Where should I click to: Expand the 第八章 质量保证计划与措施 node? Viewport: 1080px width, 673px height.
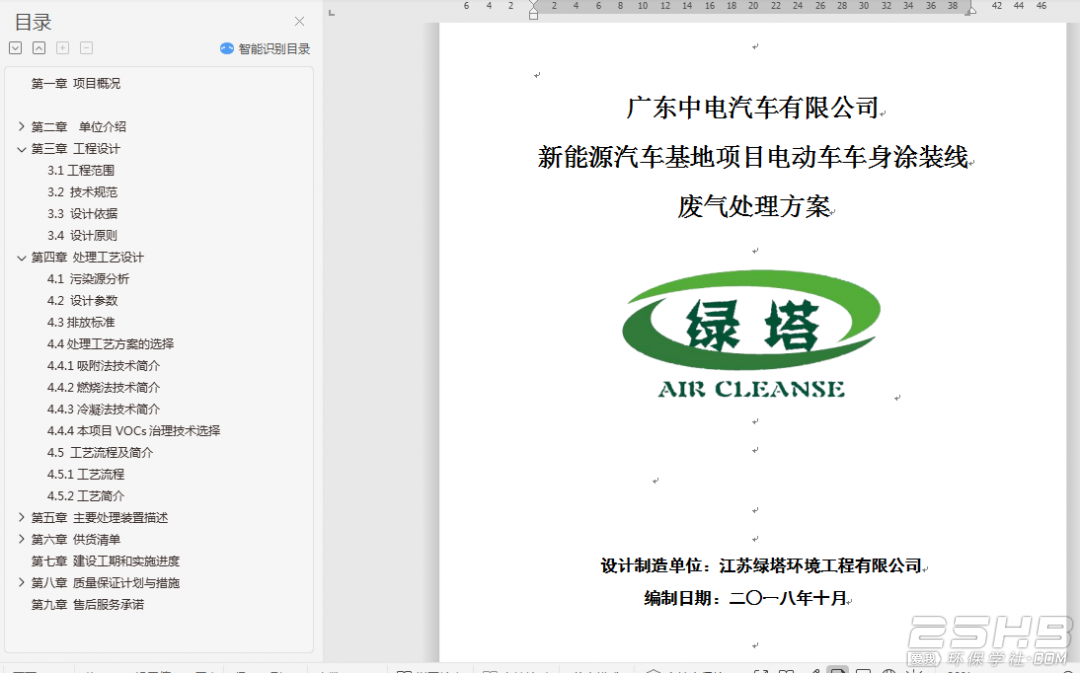coord(21,583)
